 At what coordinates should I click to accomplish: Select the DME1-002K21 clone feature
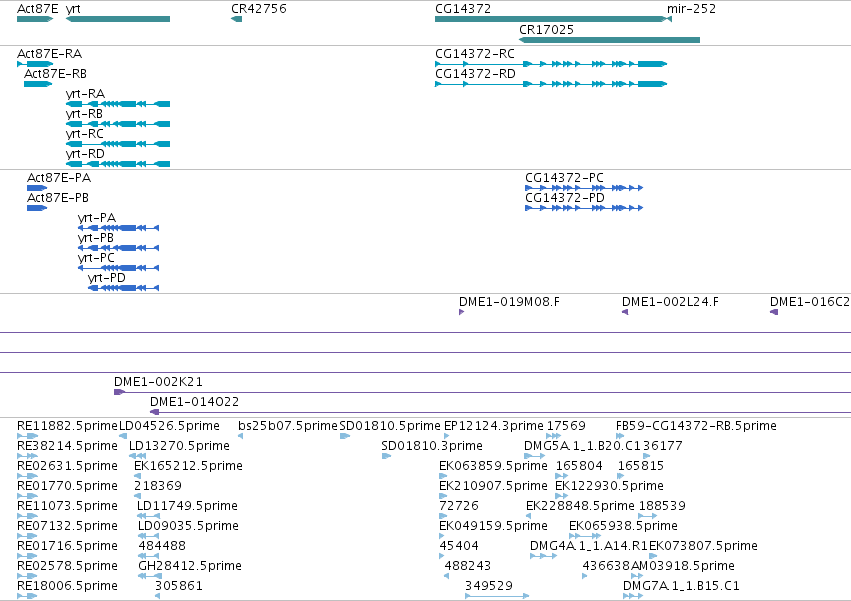(x=482, y=392)
